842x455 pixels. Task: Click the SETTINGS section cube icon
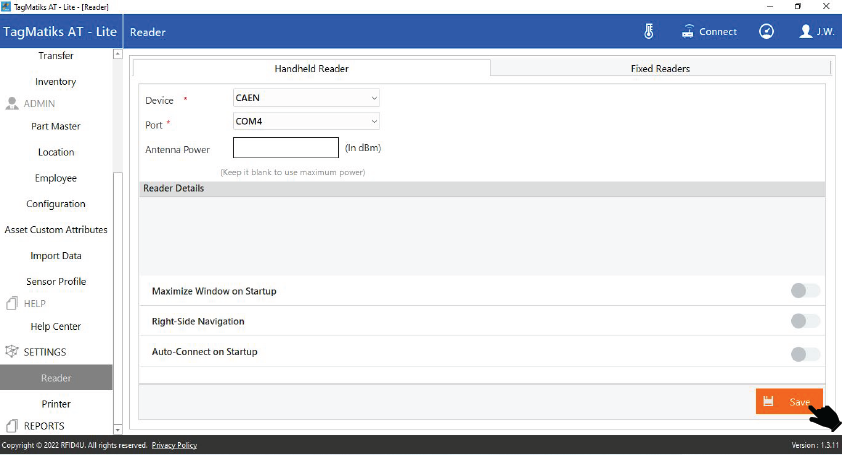(12, 352)
